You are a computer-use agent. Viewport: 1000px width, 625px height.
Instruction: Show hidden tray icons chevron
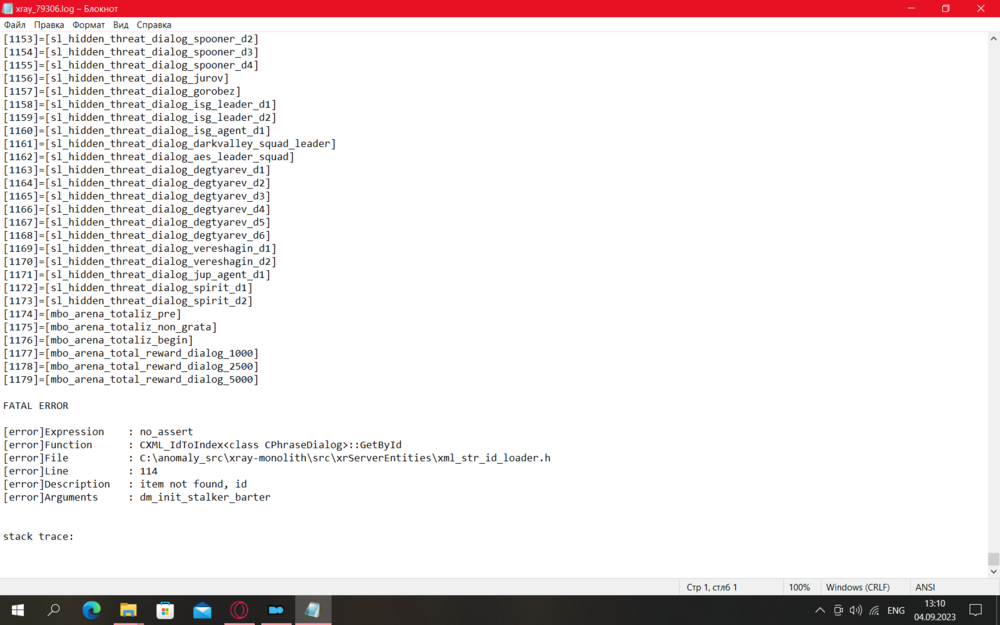[x=820, y=610]
